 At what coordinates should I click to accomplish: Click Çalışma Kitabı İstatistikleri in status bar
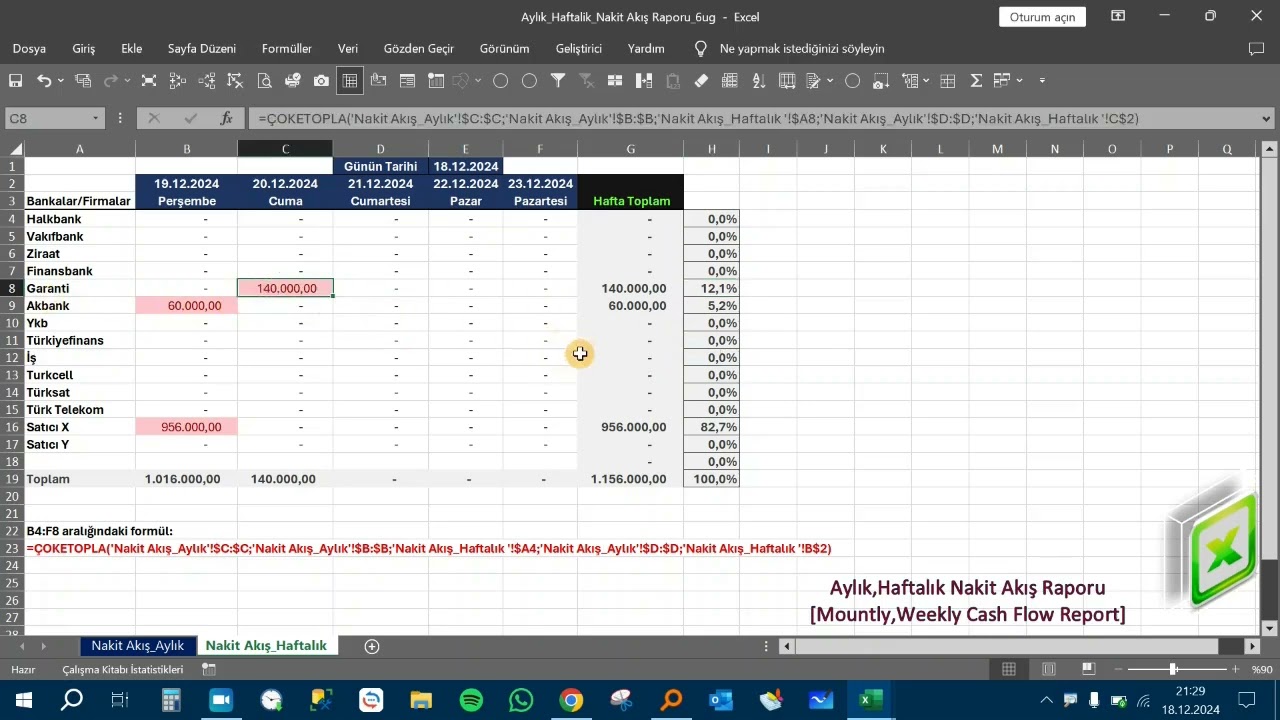(x=123, y=669)
